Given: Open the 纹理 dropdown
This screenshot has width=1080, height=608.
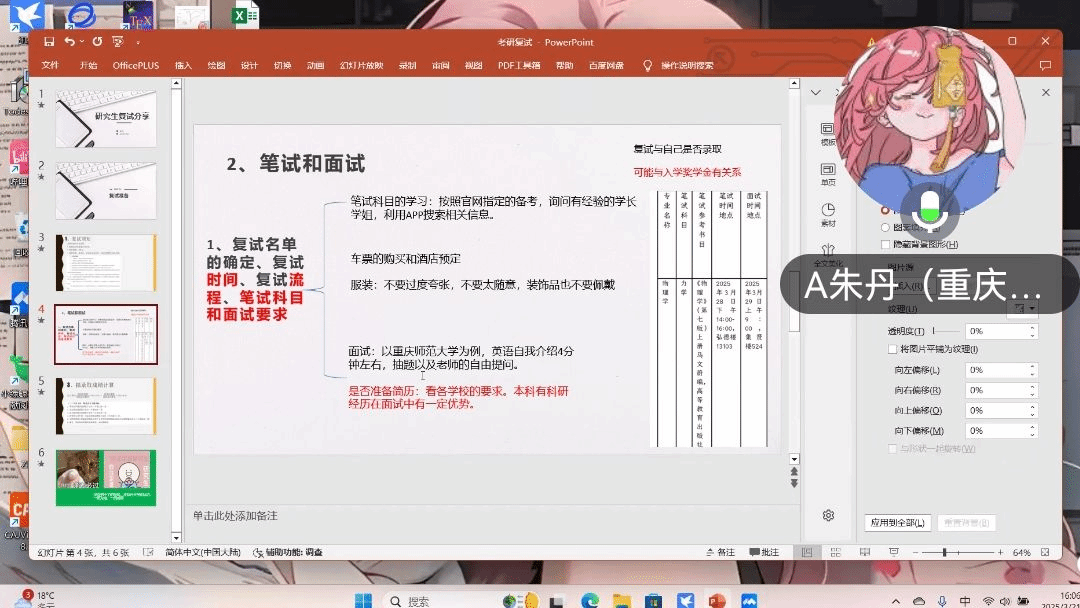Looking at the screenshot, I should [1022, 308].
